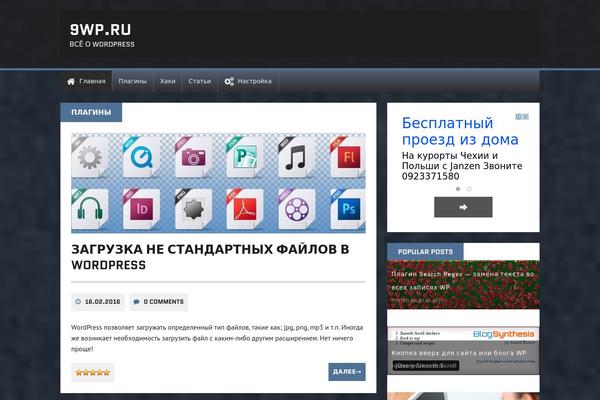Click the green headphones file icon
This screenshot has height=400, width=600.
(x=90, y=209)
